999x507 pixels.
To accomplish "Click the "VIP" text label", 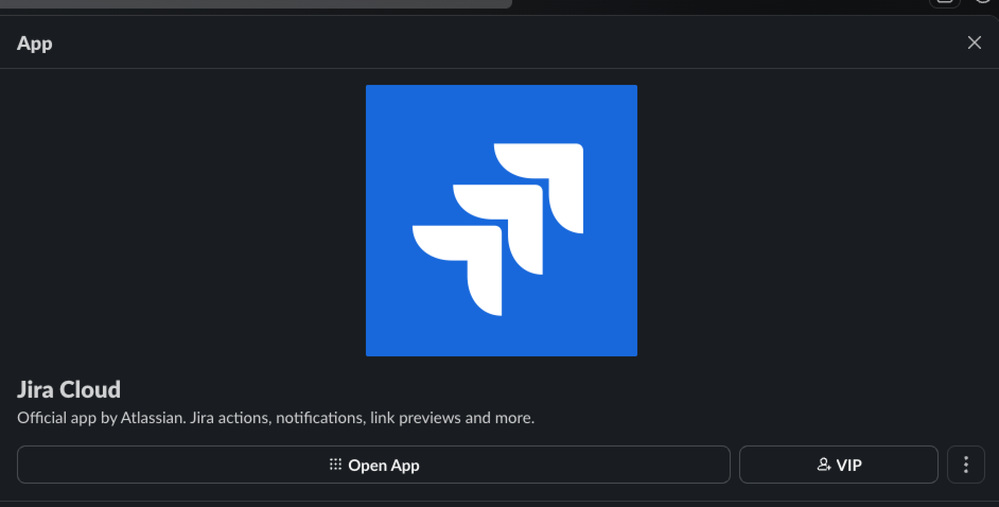I will pos(849,465).
